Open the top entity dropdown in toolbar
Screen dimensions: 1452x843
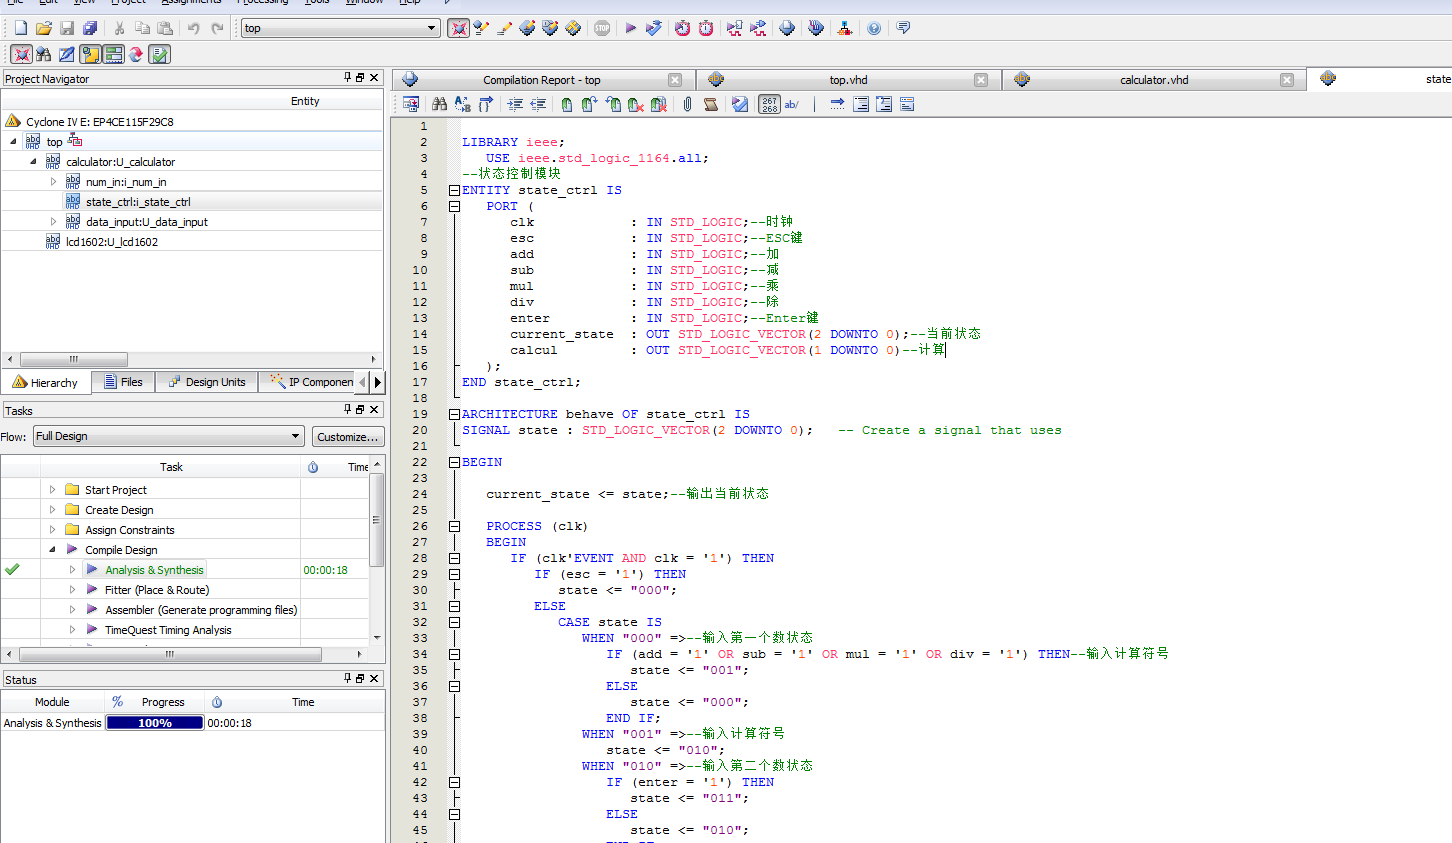click(x=431, y=28)
